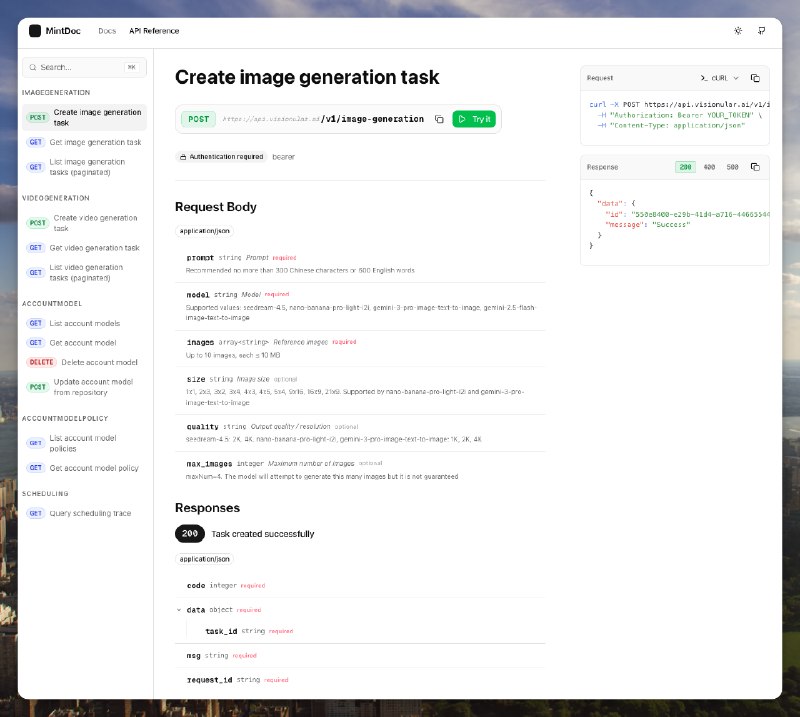Switch response example to 500
This screenshot has height=717, width=800.
732,167
